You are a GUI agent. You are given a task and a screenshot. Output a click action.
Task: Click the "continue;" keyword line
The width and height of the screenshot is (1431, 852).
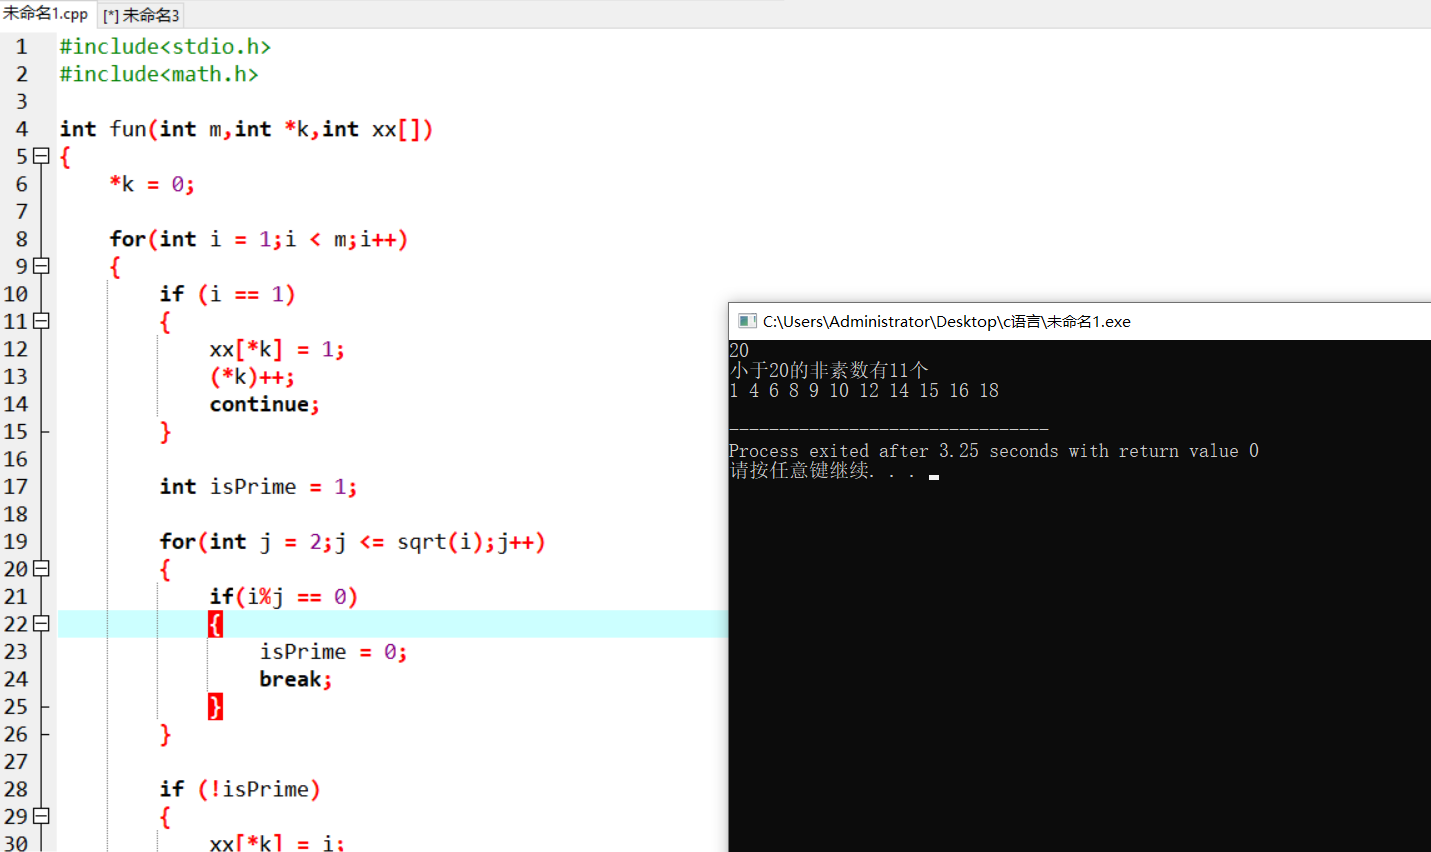[265, 404]
